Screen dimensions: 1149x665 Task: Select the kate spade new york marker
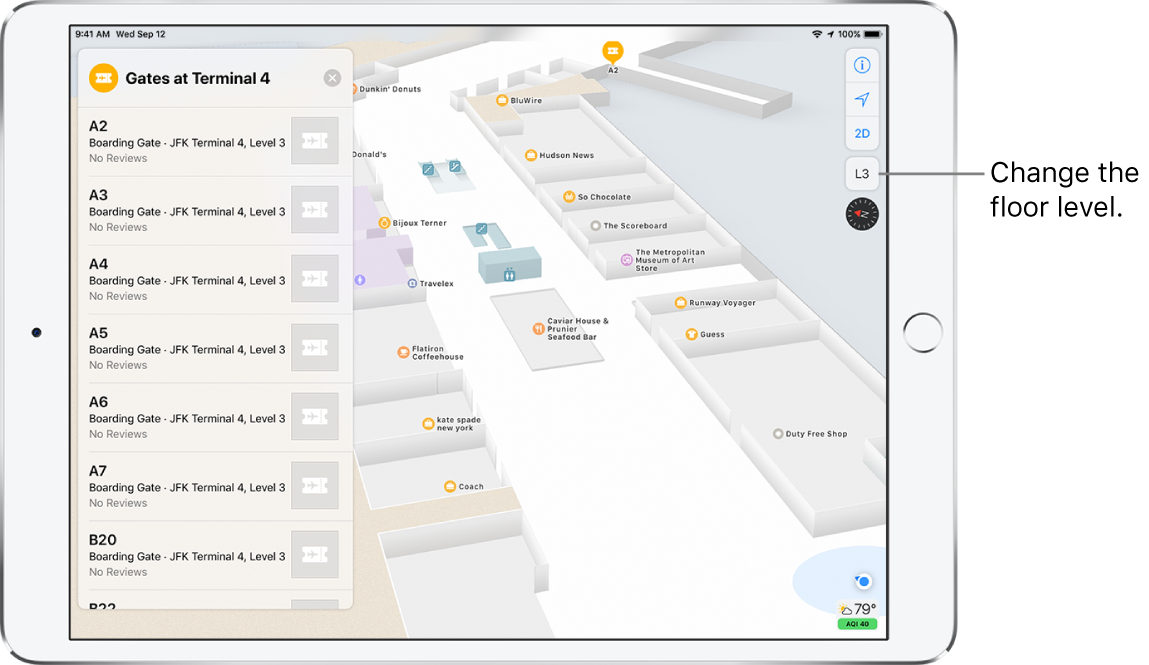(429, 423)
